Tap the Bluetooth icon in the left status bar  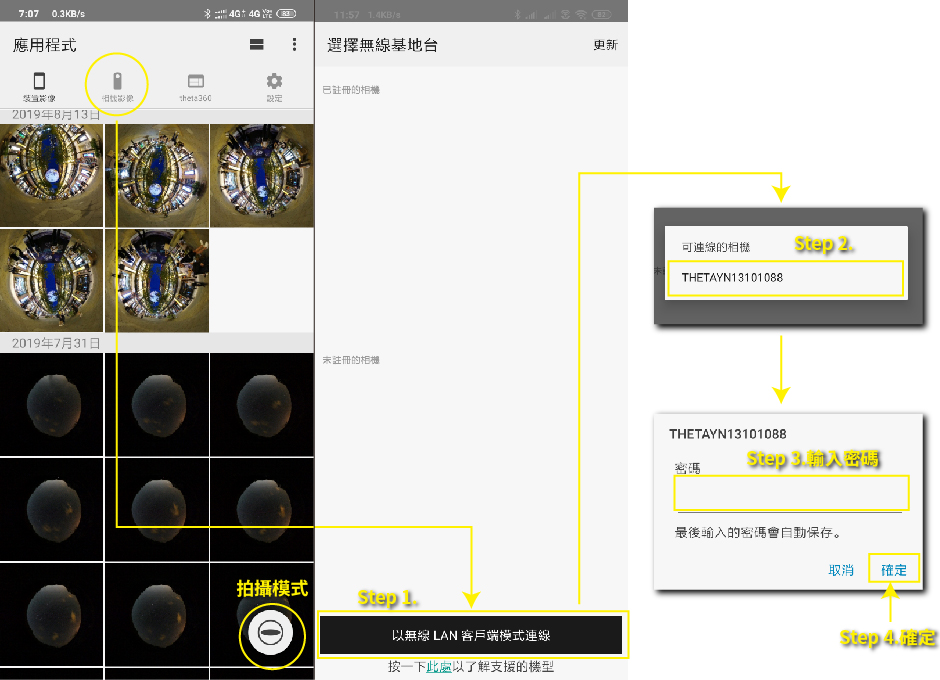point(206,14)
